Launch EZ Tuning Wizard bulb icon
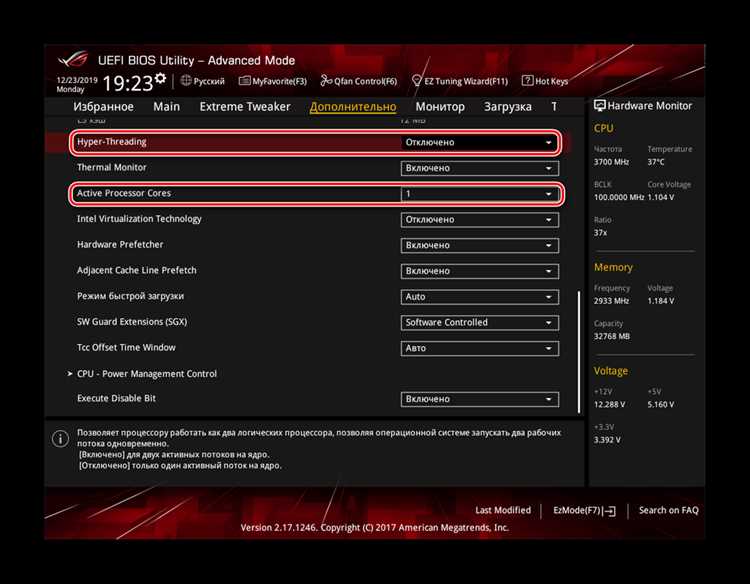 [417, 81]
